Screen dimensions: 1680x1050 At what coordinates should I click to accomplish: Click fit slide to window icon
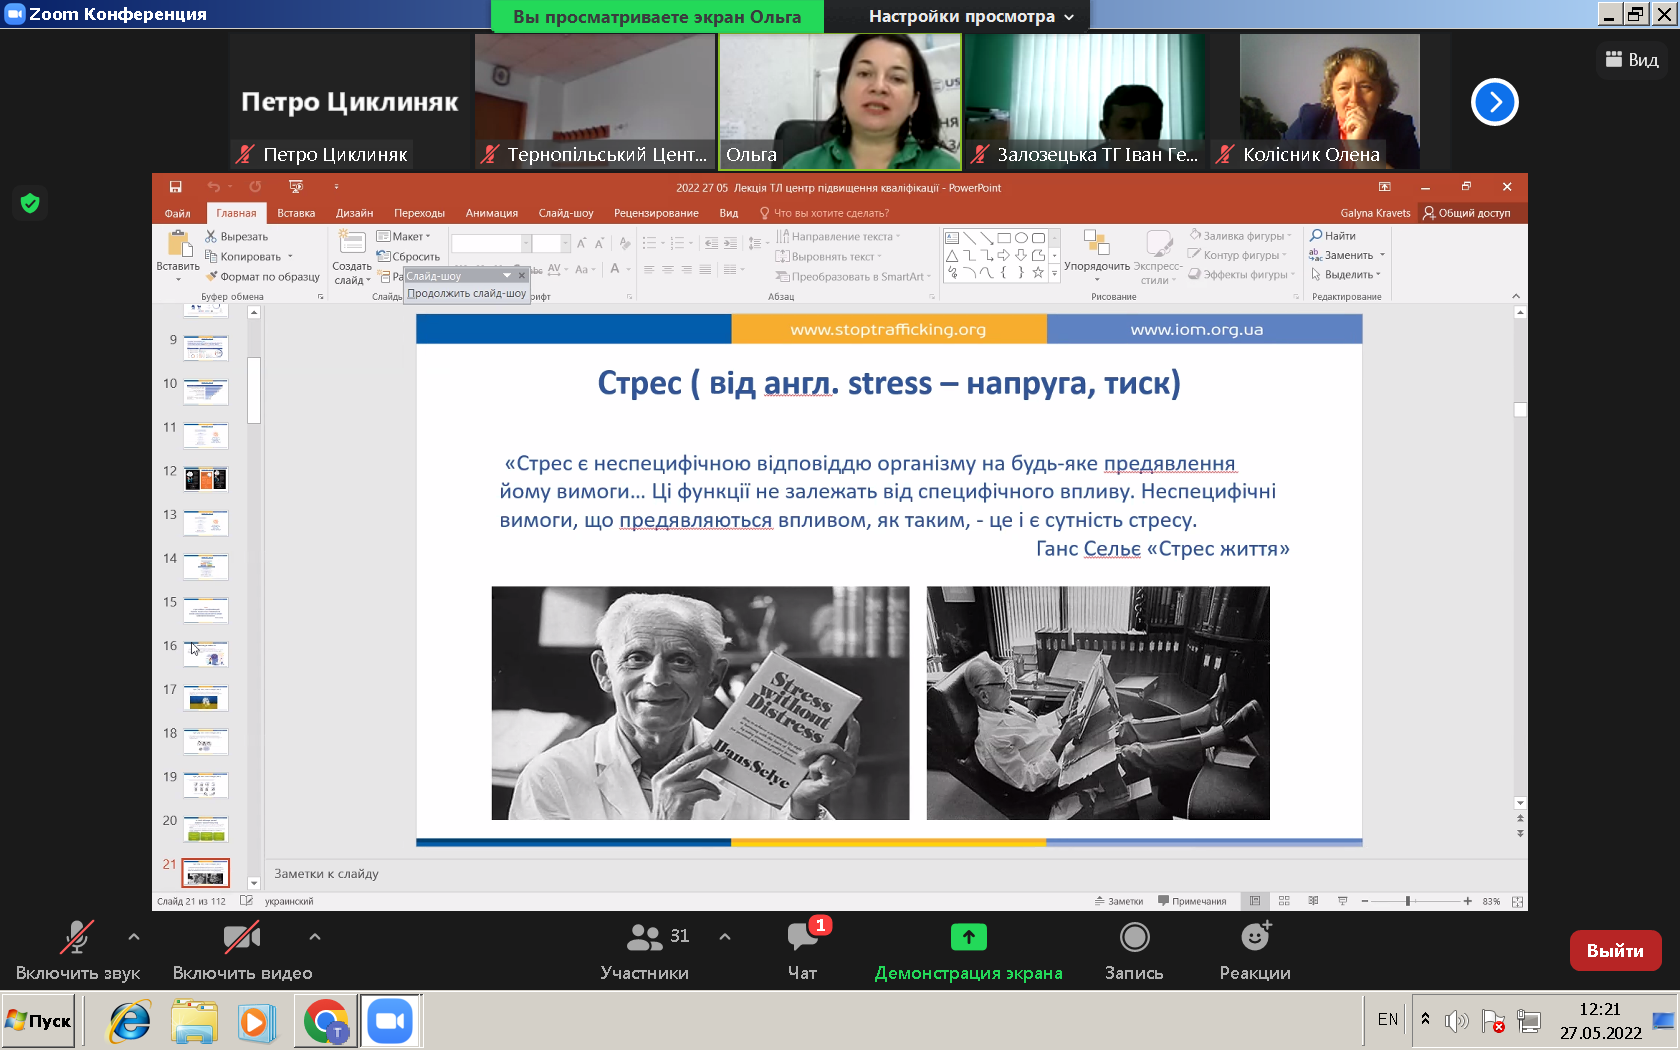pyautogui.click(x=1517, y=901)
